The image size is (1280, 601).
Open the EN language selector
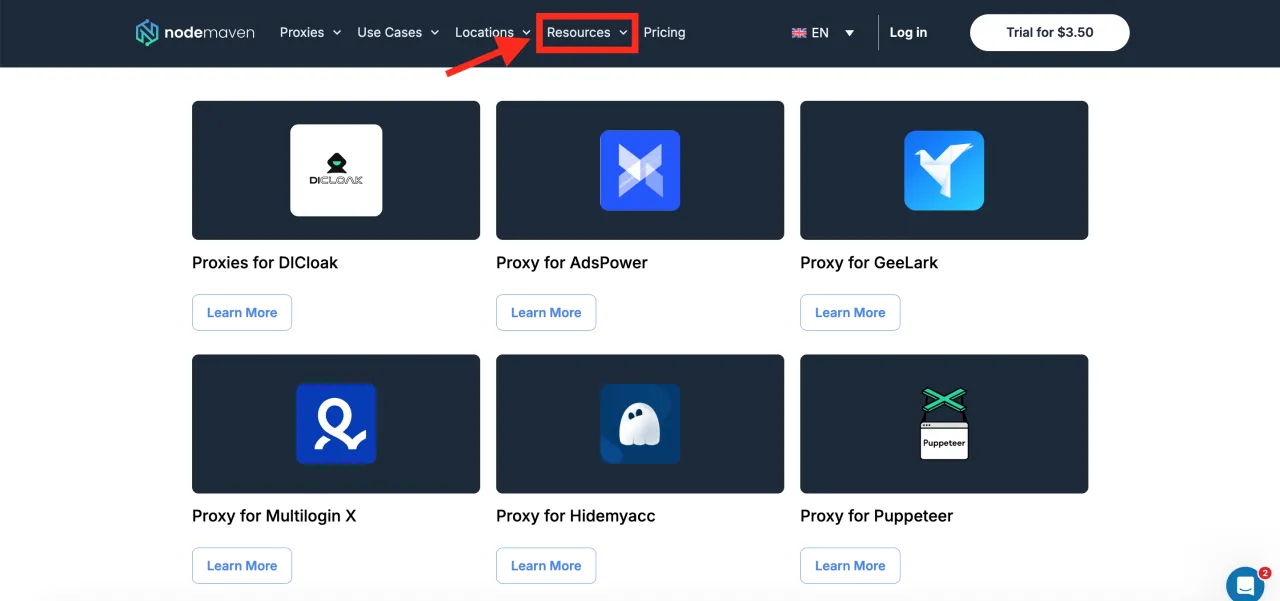(x=824, y=33)
